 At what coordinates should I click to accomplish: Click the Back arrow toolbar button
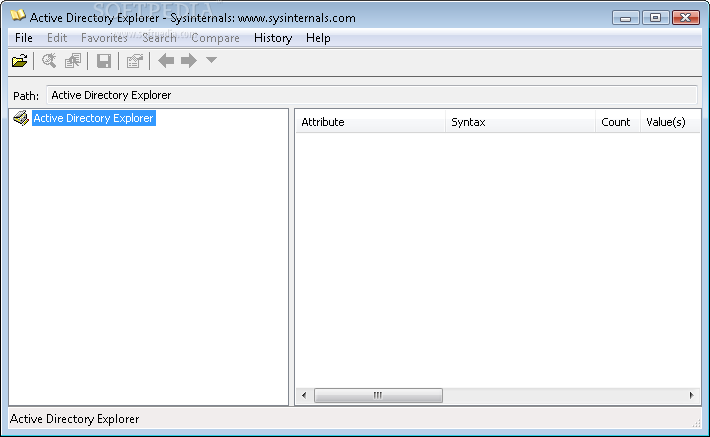coord(166,60)
